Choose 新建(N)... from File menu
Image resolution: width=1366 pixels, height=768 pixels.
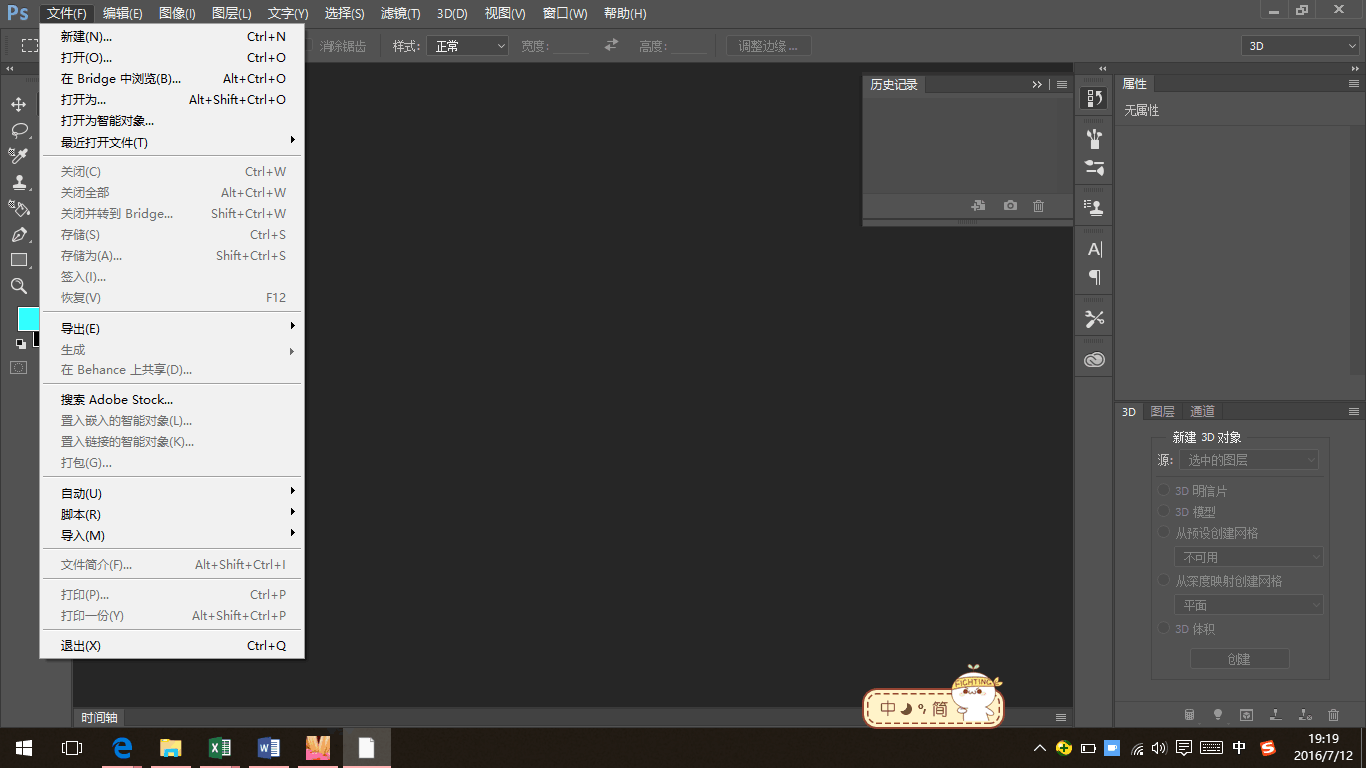tap(172, 36)
